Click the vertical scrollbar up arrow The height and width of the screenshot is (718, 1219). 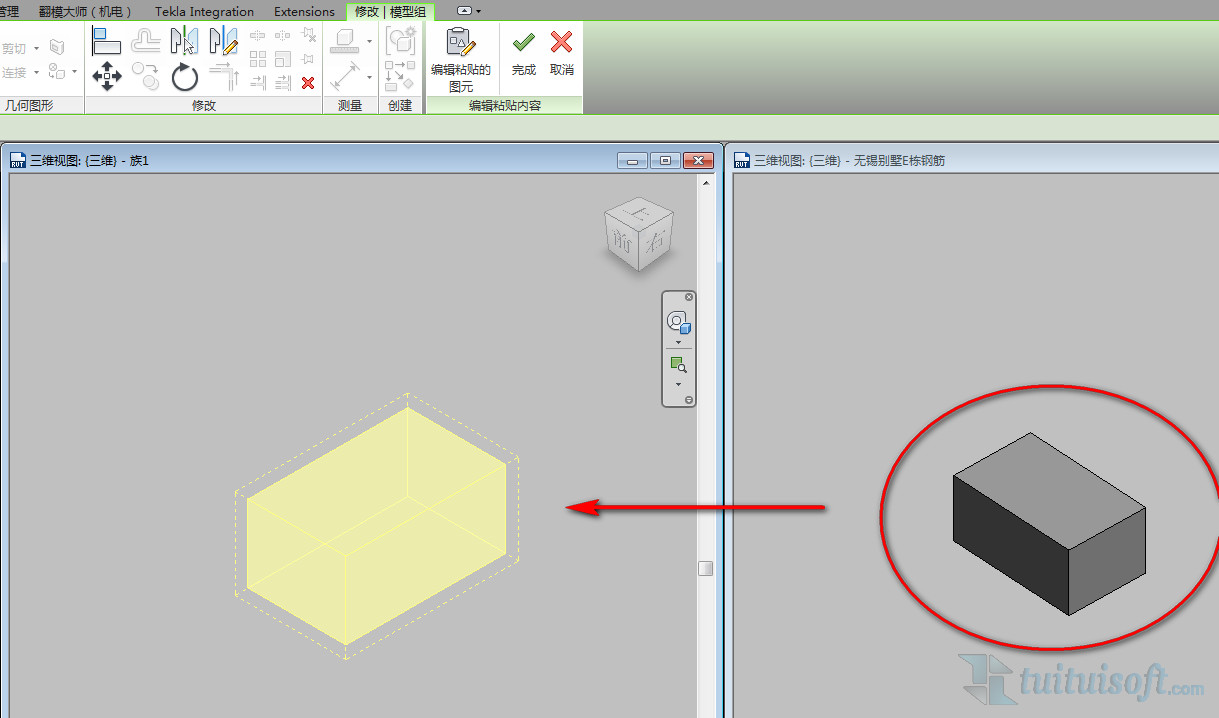pos(707,183)
